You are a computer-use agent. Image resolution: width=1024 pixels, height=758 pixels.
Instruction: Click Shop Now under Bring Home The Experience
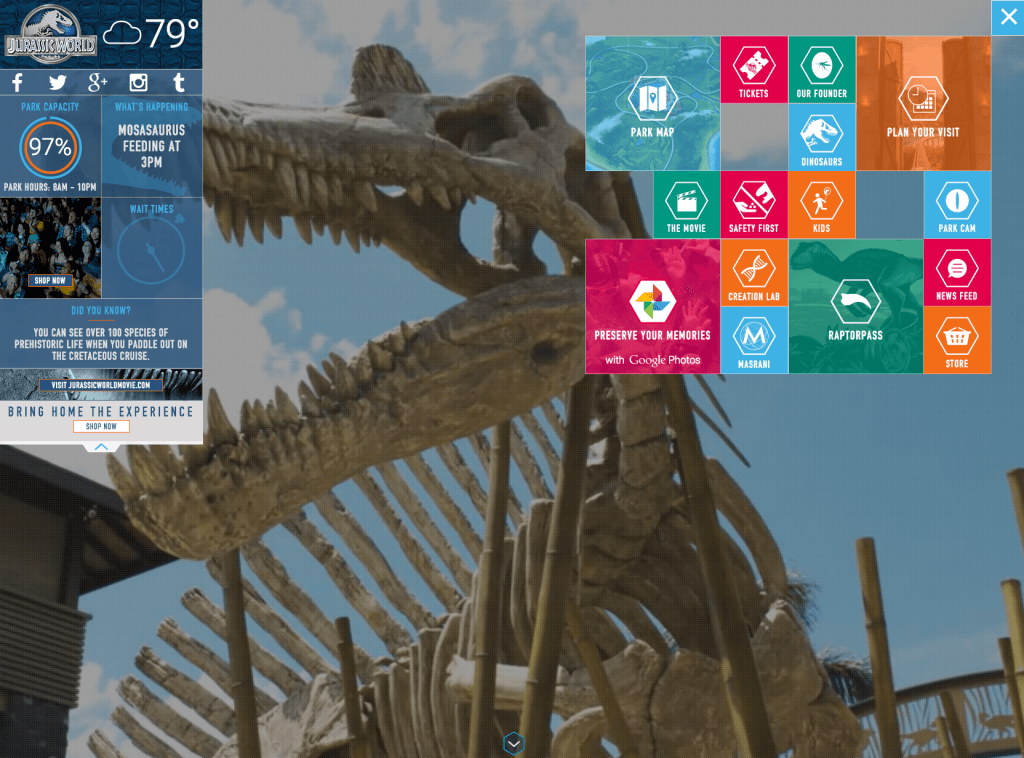click(x=100, y=426)
